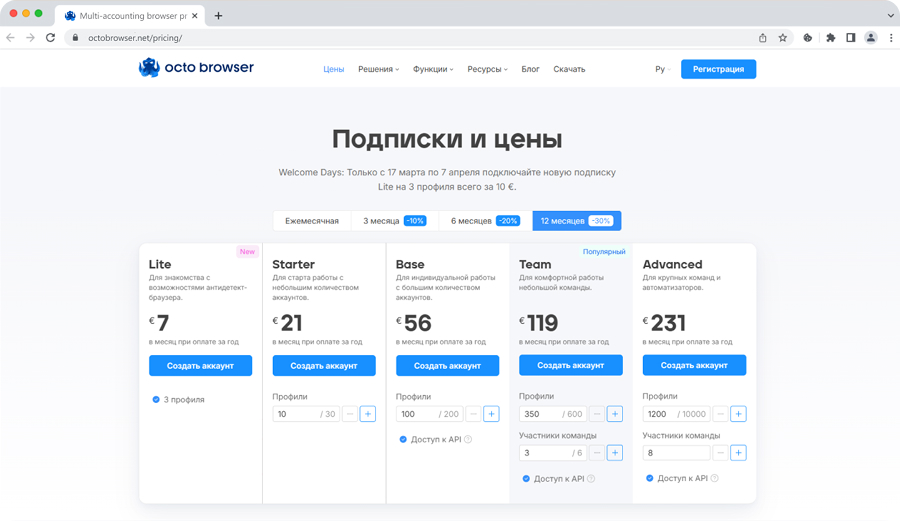Increase Advanced team members with plus button
The height and width of the screenshot is (521, 900).
click(x=738, y=453)
